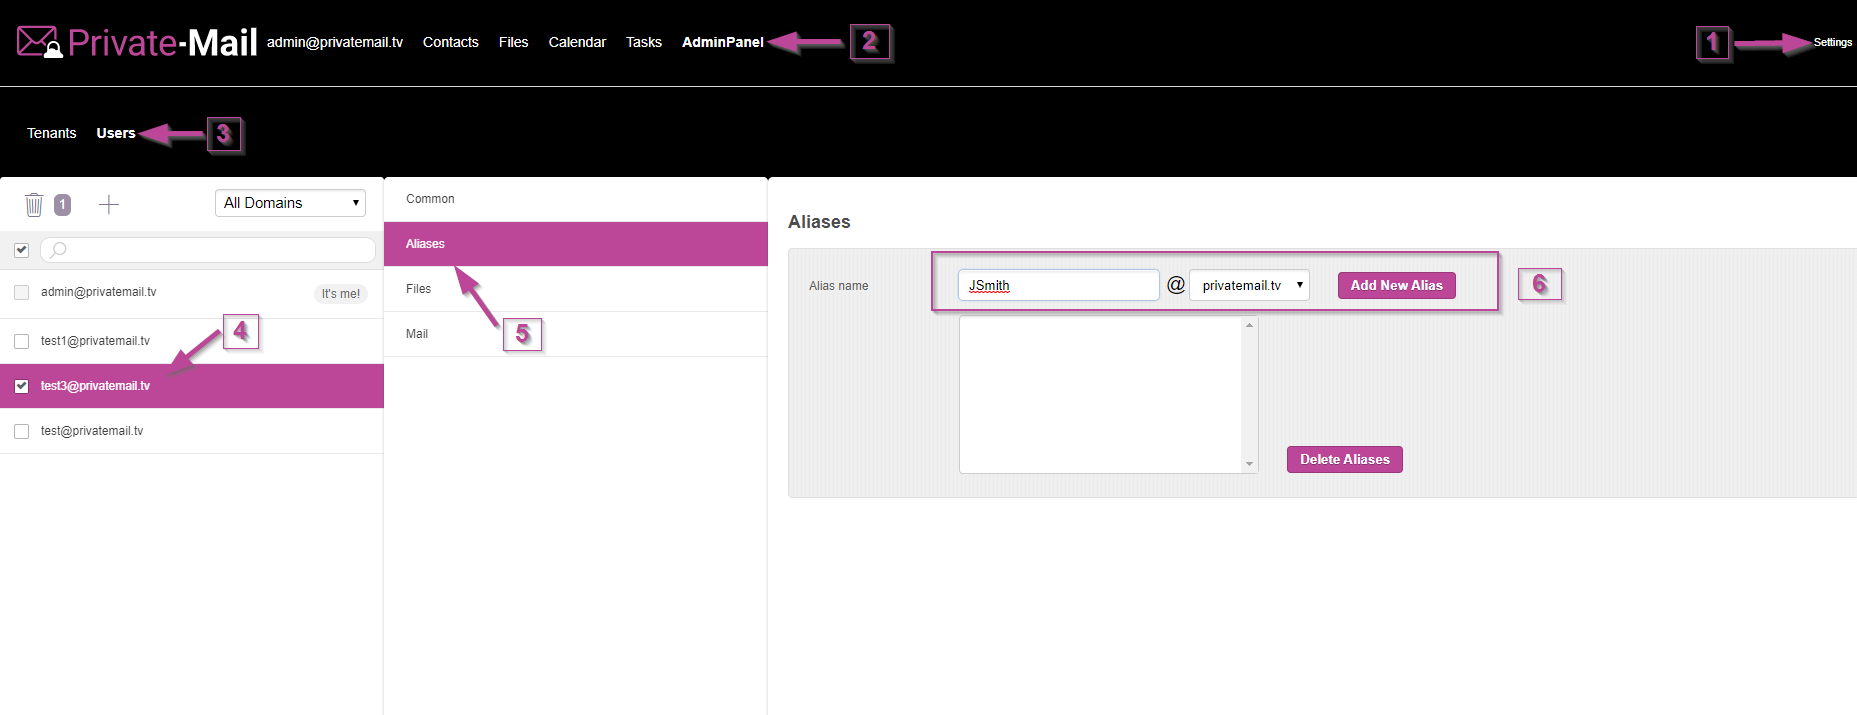Click the Private-Mail envelope logo

40,42
